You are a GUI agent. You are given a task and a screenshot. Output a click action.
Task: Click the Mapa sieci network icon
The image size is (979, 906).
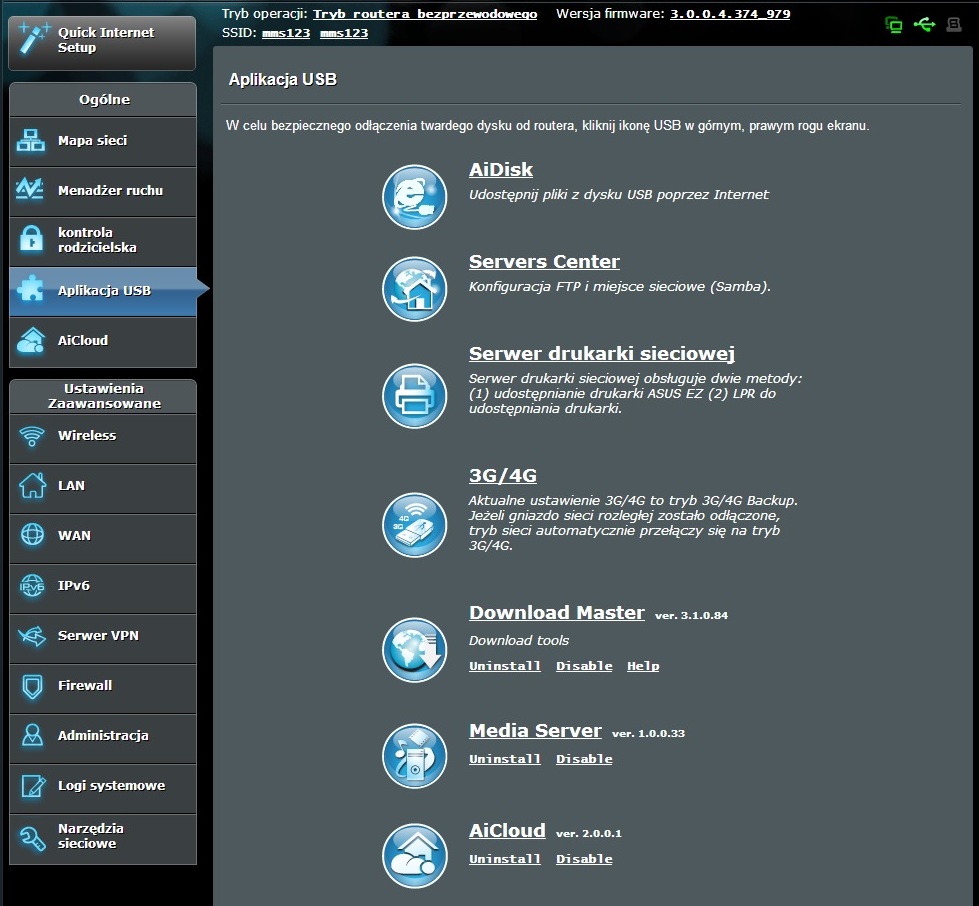(x=31, y=140)
